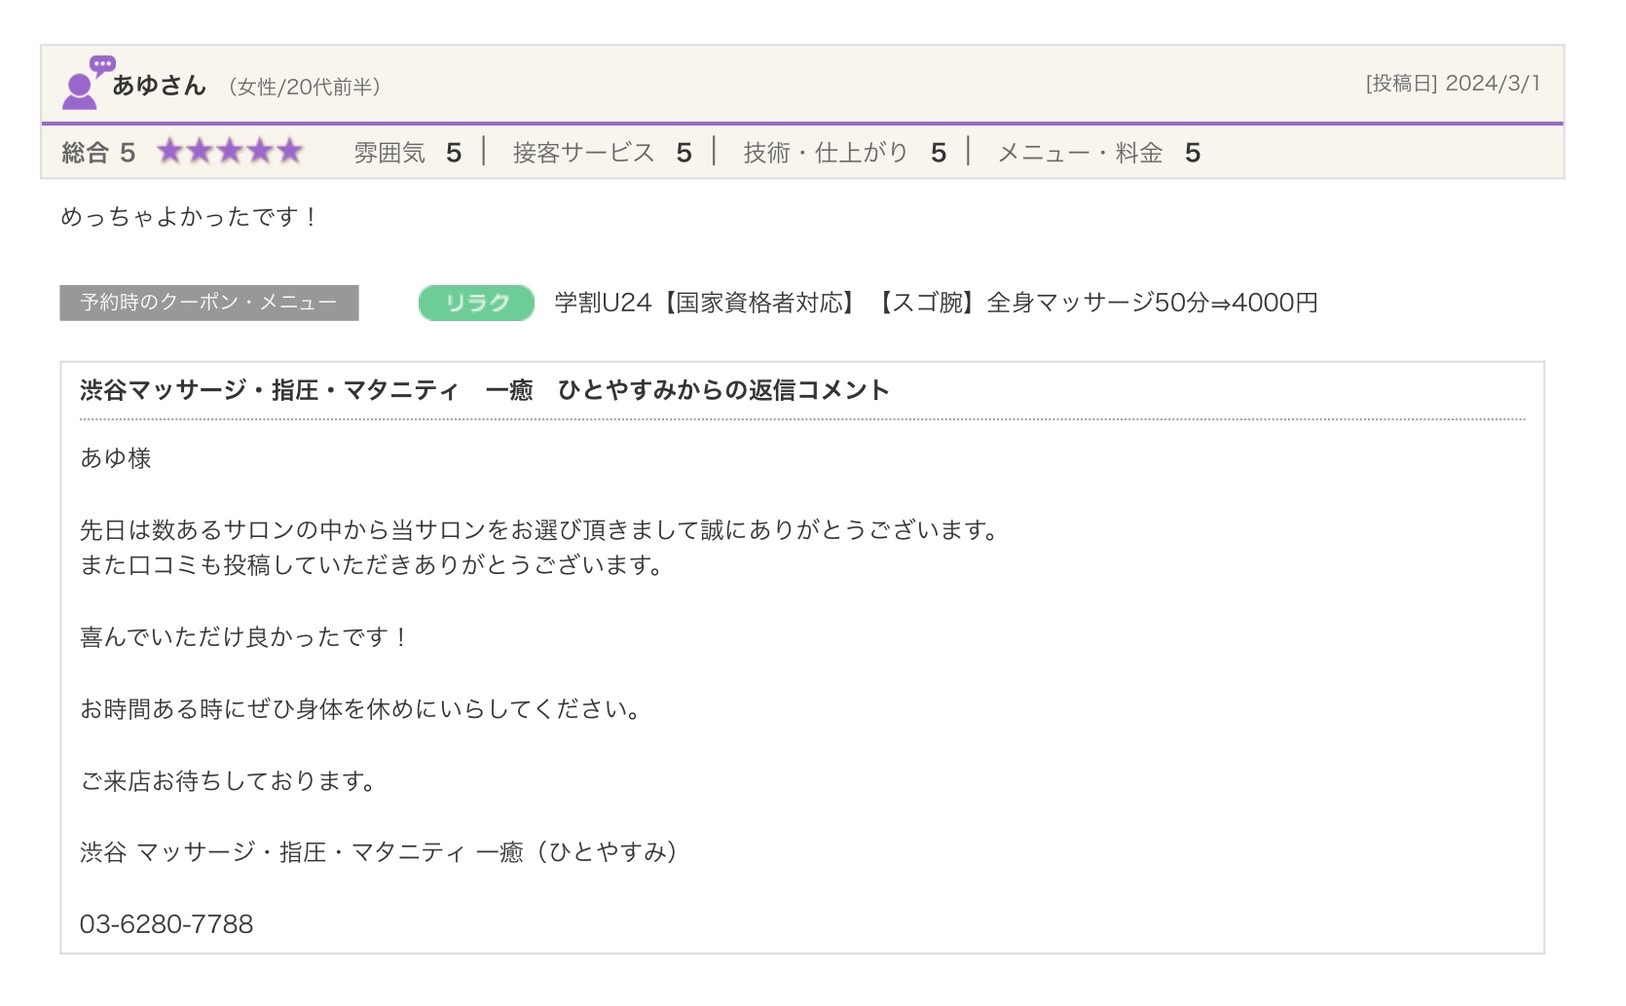This screenshot has width=1626, height=1006.
Task: Click the 雰囲気 rating label
Action: 389,152
